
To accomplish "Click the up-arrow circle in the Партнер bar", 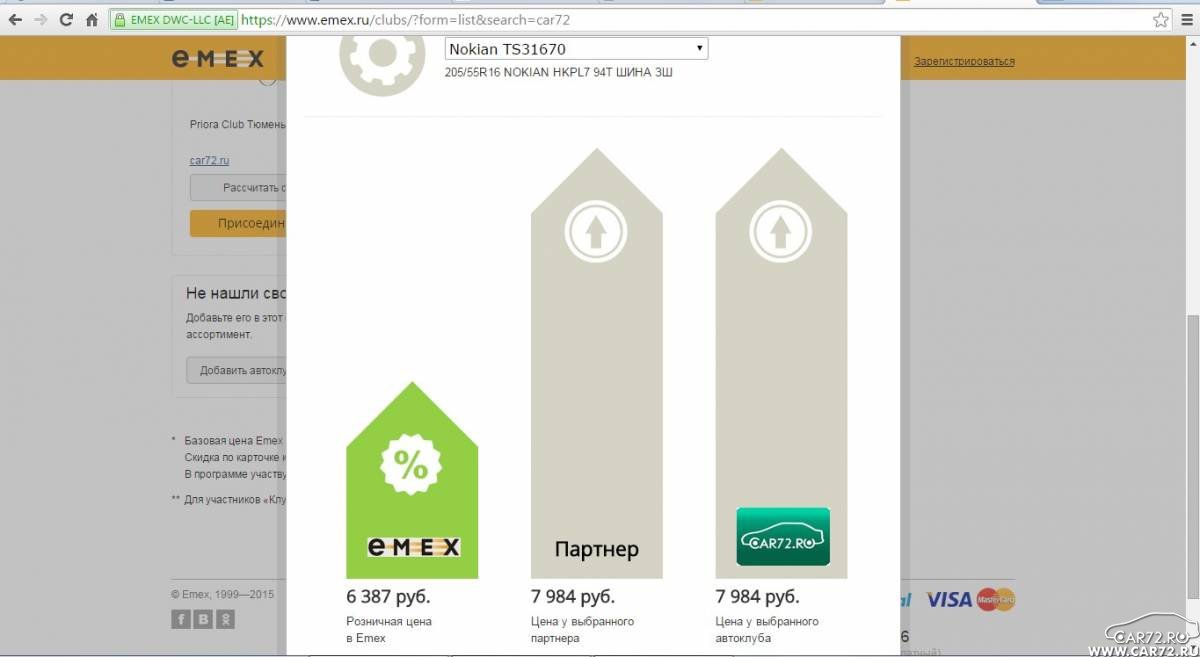I will pos(596,232).
